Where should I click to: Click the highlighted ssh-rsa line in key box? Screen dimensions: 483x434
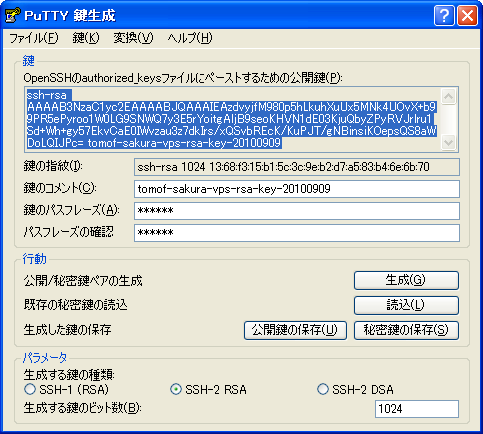(x=49, y=95)
